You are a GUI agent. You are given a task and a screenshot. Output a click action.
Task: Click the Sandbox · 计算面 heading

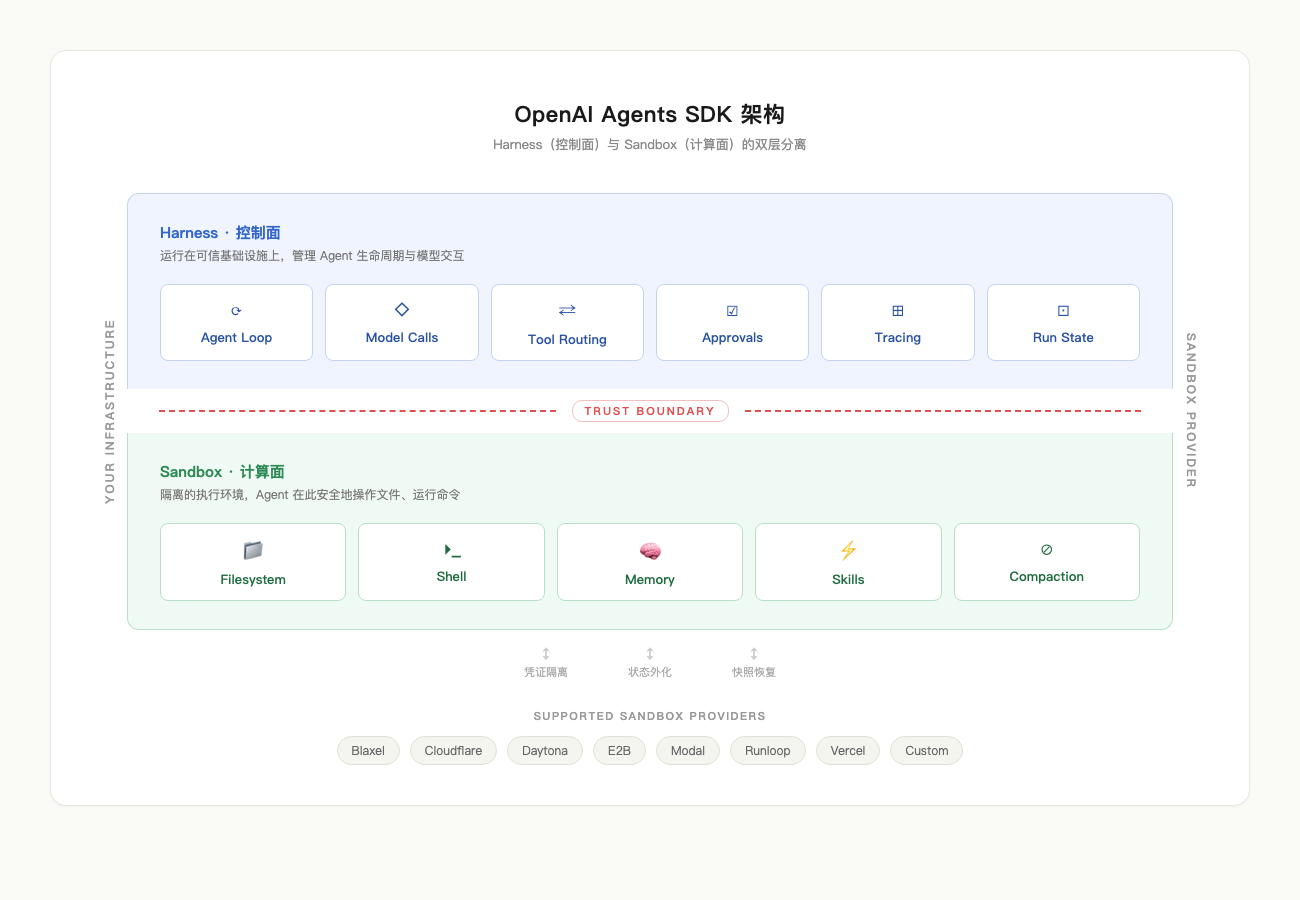pyautogui.click(x=222, y=472)
